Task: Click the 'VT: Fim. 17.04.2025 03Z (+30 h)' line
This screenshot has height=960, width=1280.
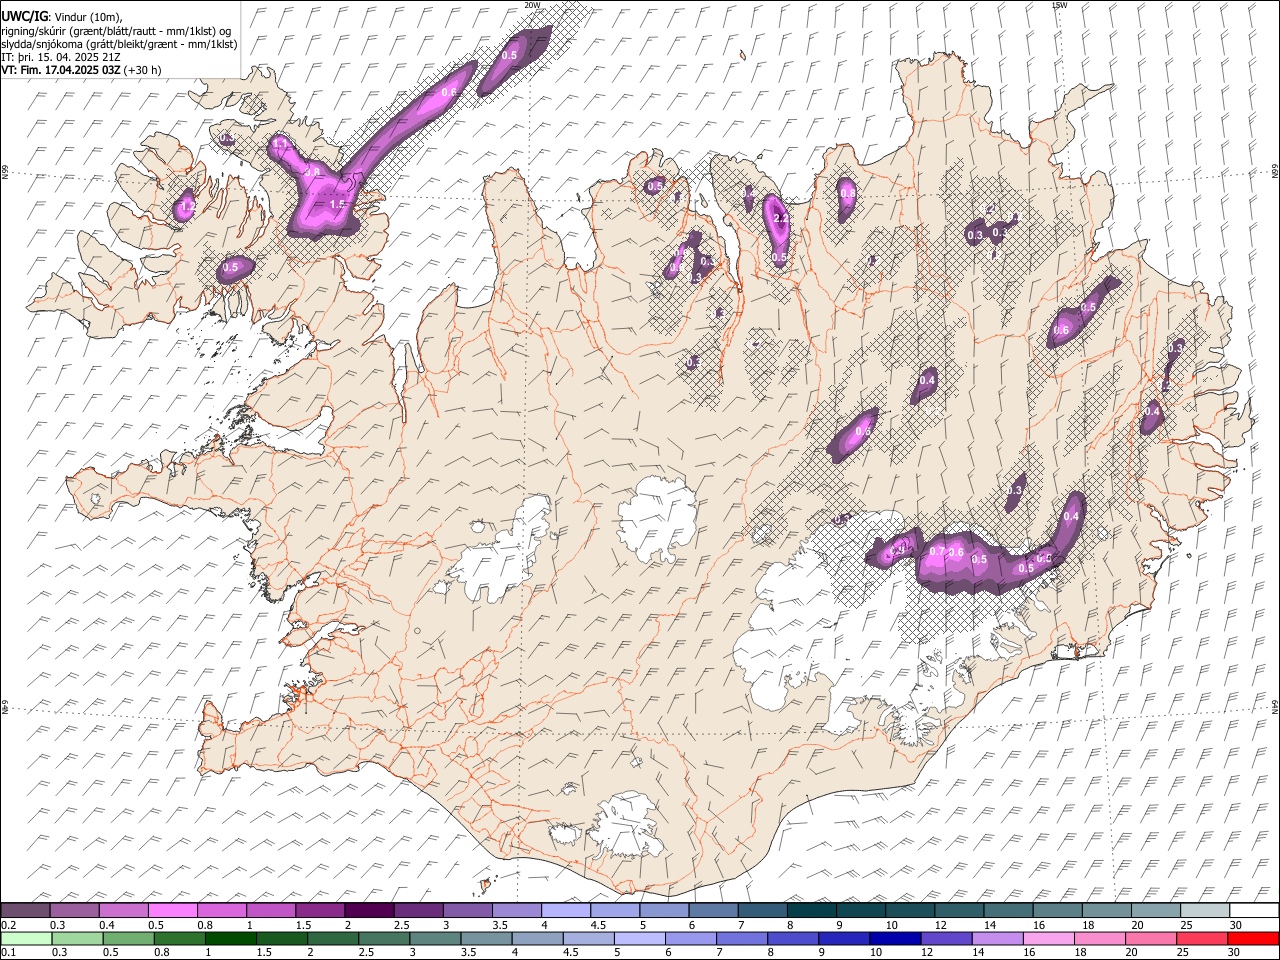Action: pos(81,70)
